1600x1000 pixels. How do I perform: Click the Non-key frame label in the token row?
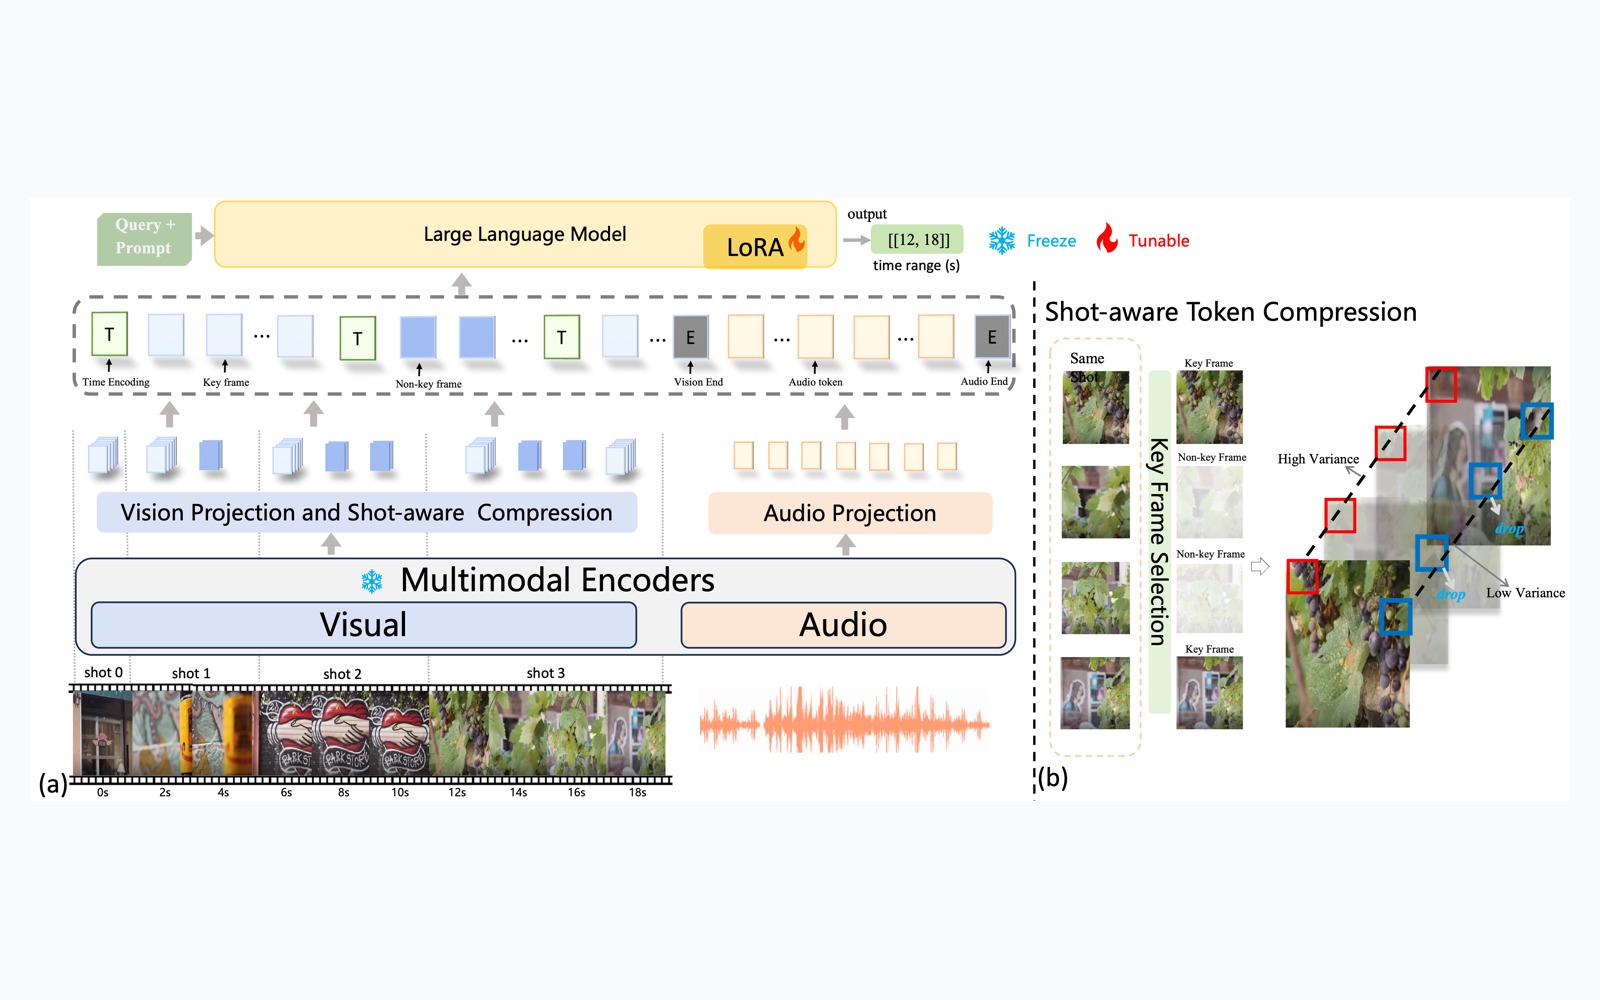pos(429,384)
